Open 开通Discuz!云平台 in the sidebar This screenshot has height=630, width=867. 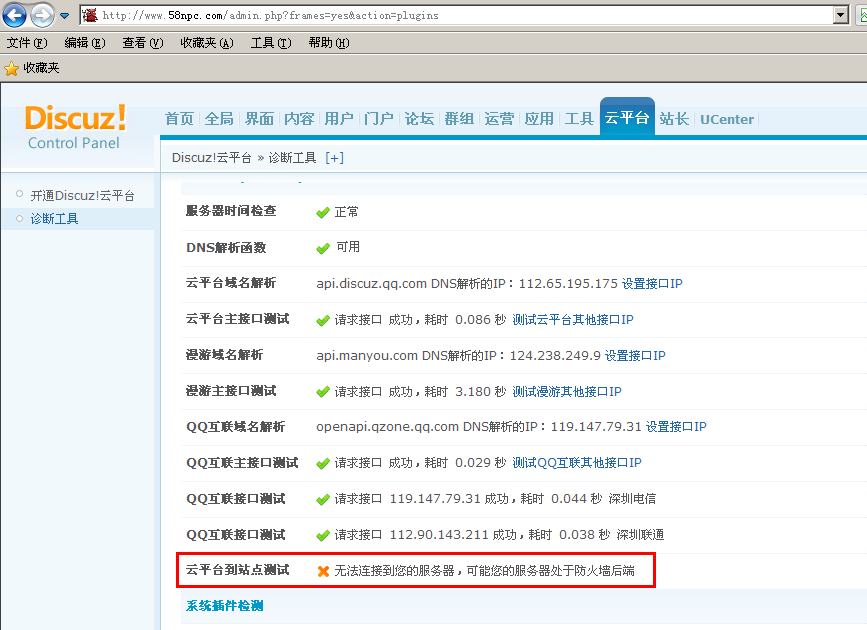tap(82, 196)
